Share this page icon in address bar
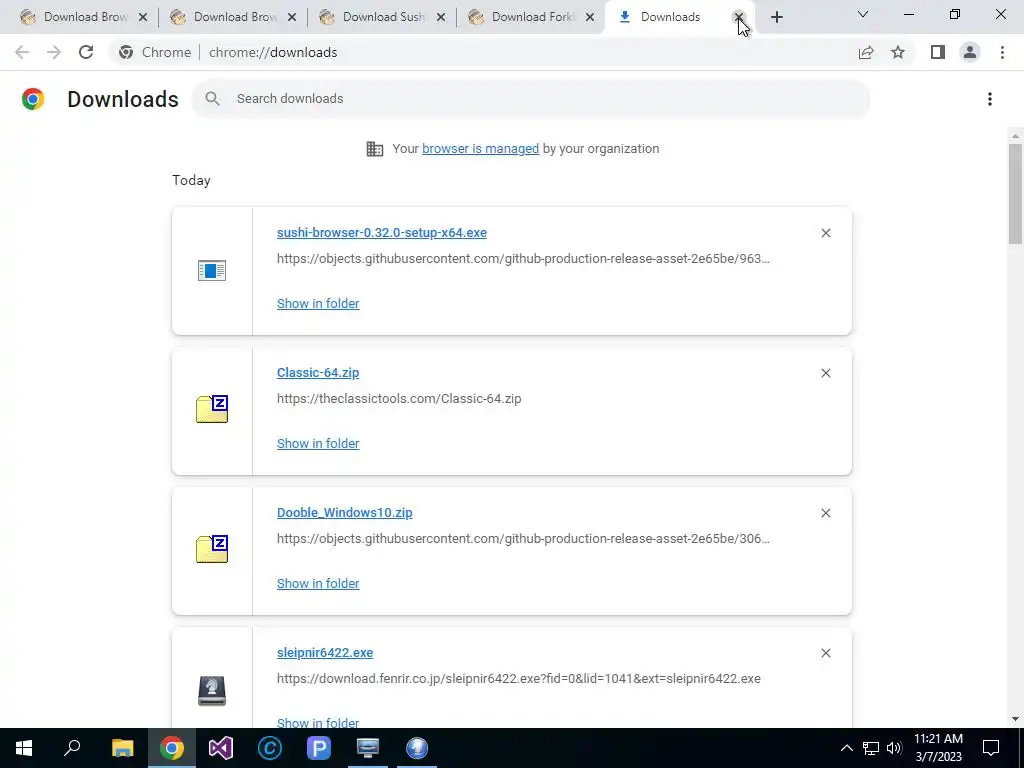 point(866,52)
